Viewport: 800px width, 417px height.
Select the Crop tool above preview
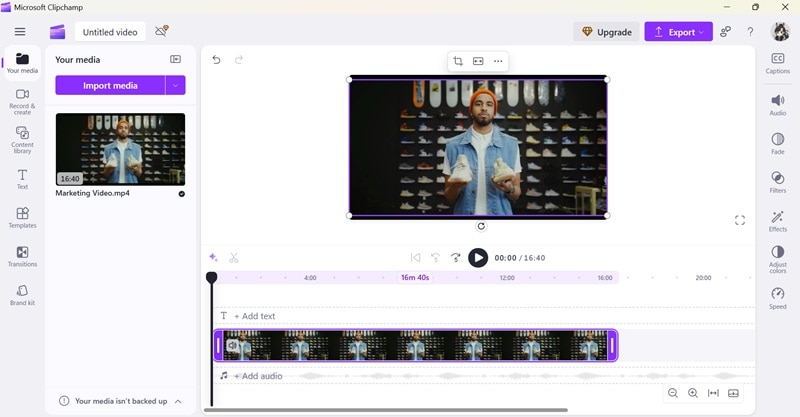(x=458, y=61)
